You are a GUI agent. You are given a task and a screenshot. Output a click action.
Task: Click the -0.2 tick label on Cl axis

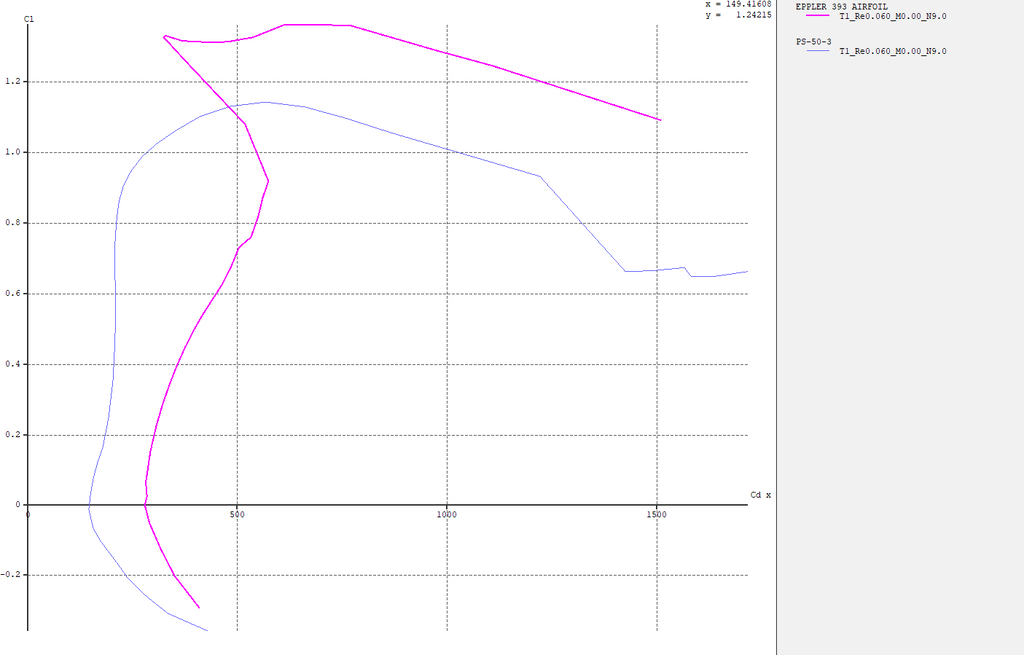11,576
